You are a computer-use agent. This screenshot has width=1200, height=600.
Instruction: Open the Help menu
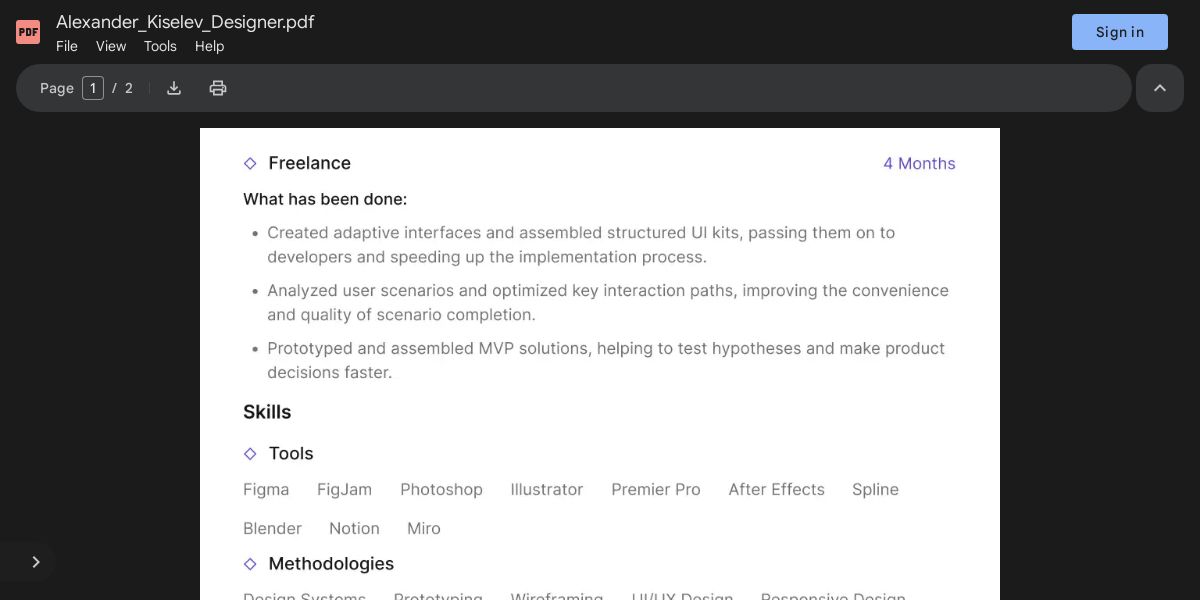click(209, 46)
